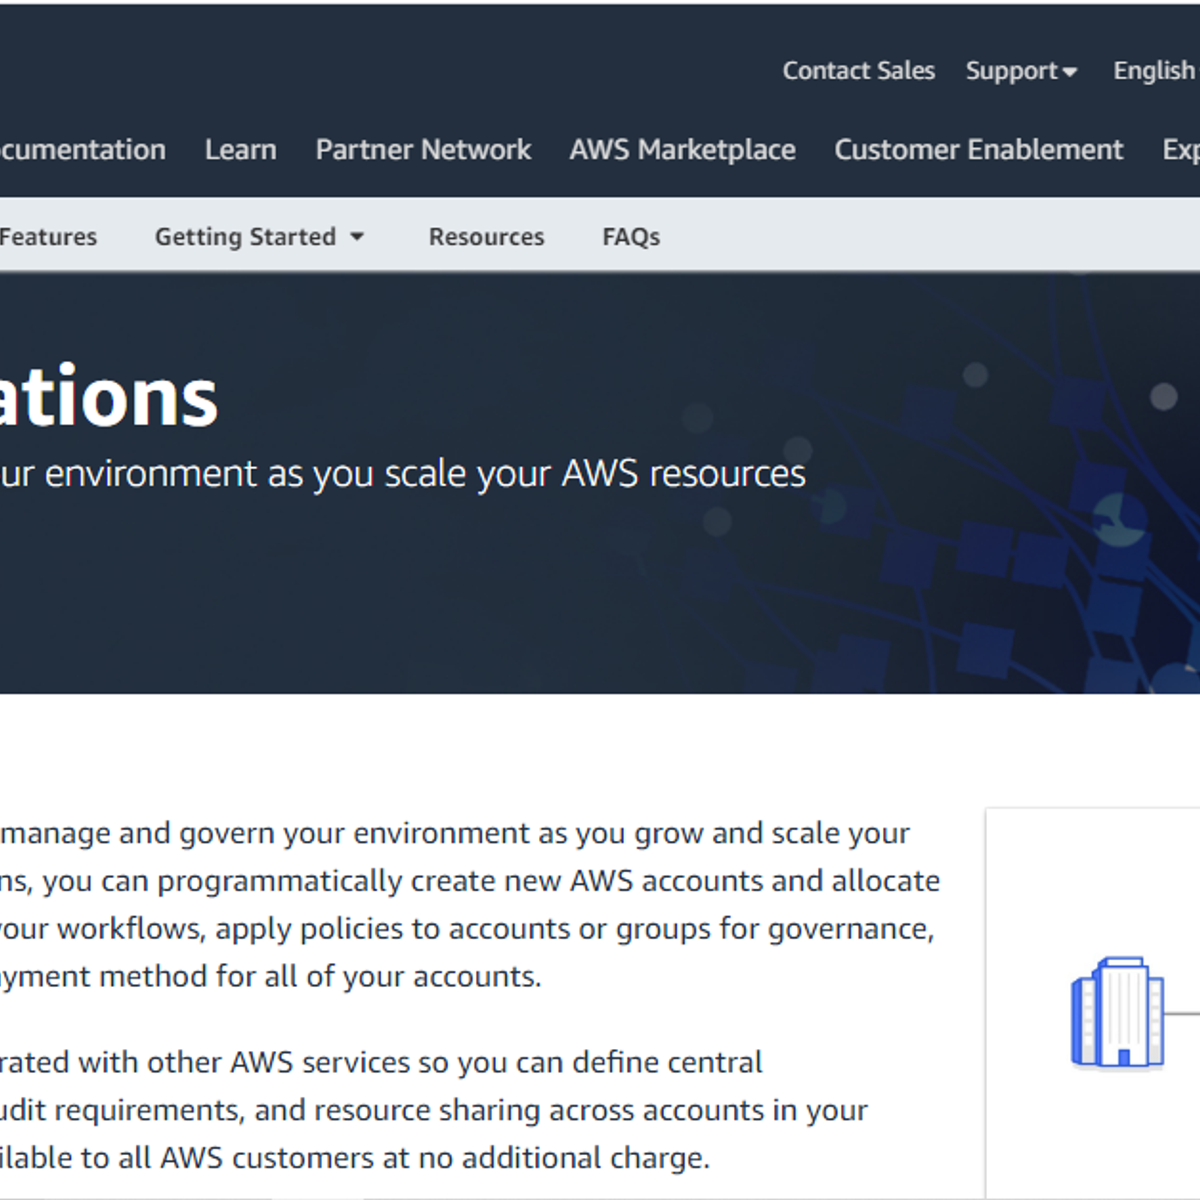1200x1200 pixels.
Task: Expand the Getting Started dropdown
Action: pos(259,237)
